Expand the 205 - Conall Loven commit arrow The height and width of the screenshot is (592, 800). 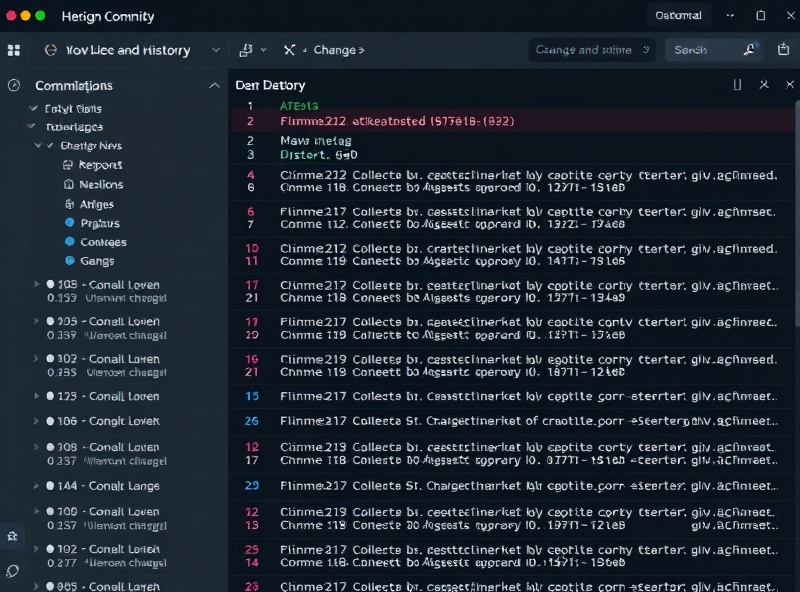36,321
